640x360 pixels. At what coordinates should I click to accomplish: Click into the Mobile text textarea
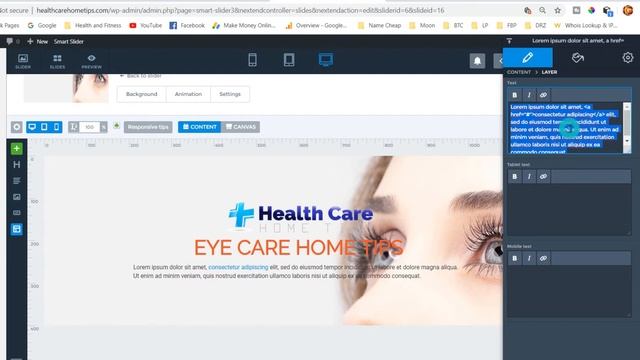(x=569, y=291)
